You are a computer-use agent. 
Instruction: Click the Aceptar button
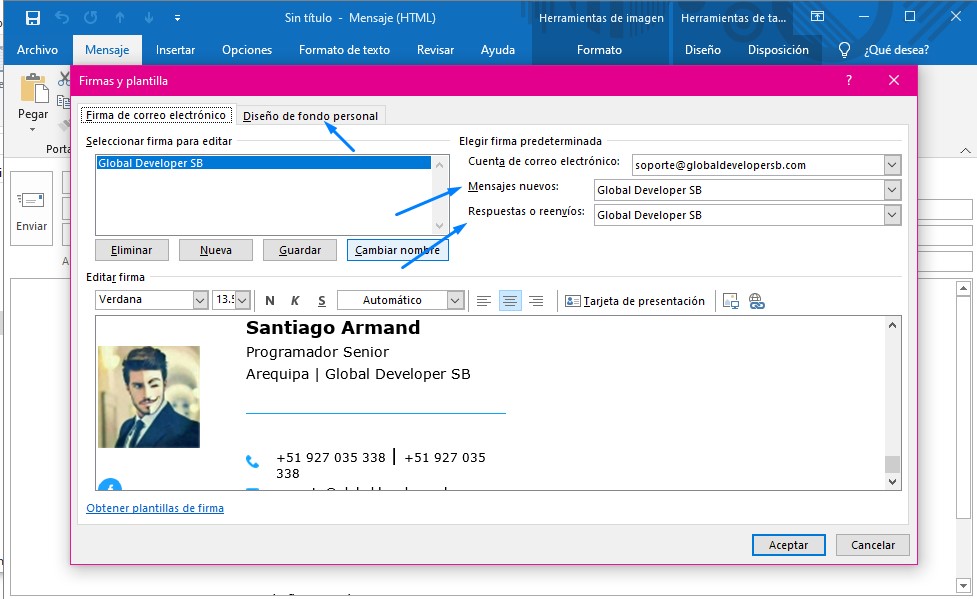[788, 545]
